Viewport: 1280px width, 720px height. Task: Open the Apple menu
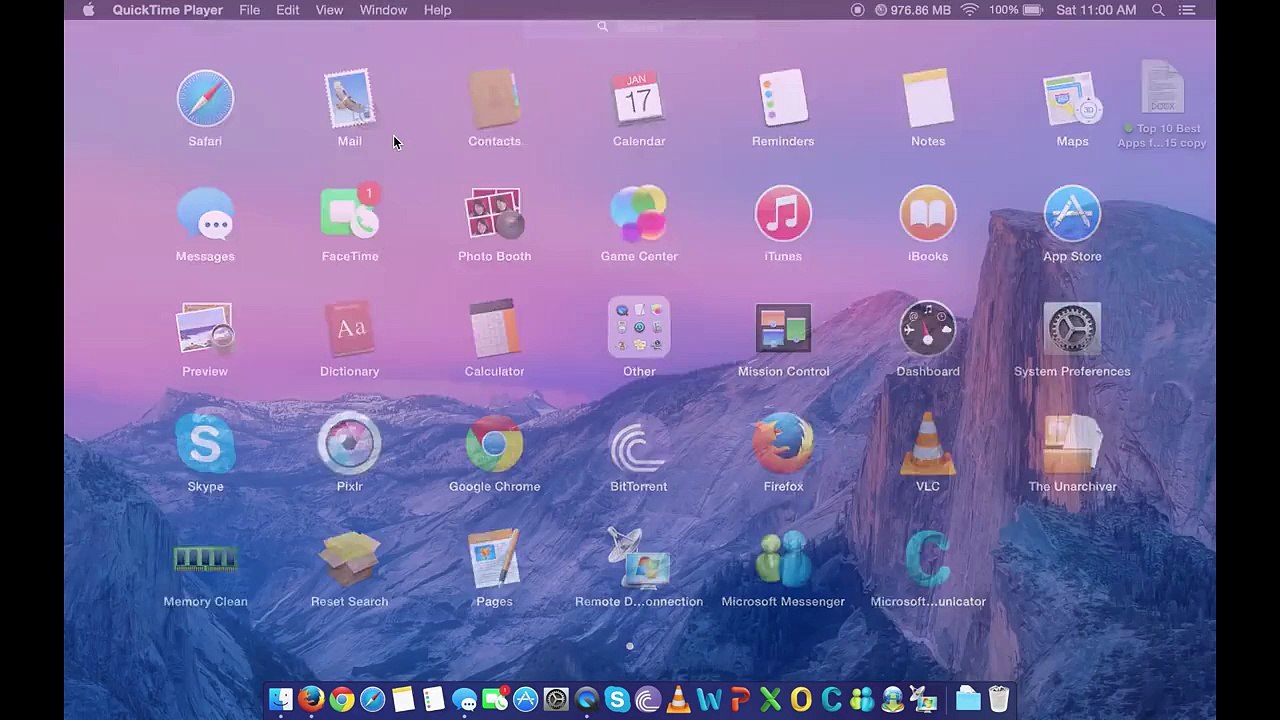pyautogui.click(x=88, y=10)
